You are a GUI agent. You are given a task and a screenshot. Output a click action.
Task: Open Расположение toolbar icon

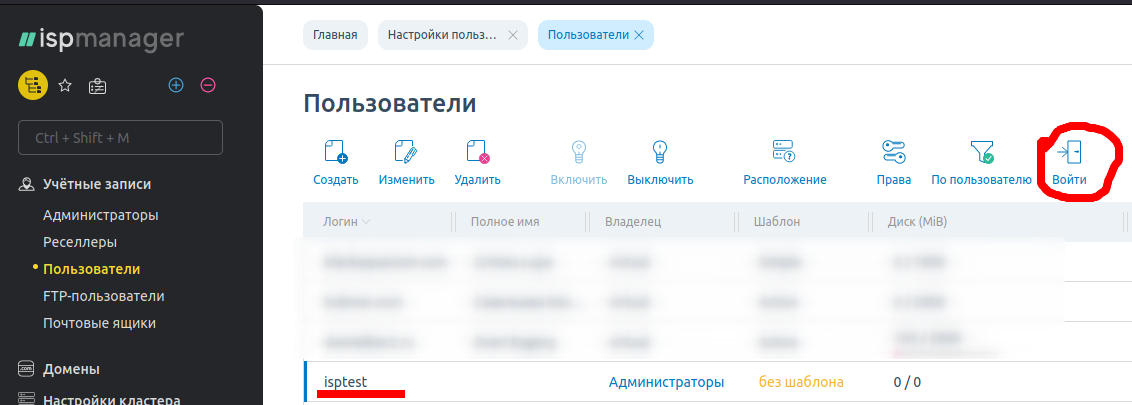pyautogui.click(x=784, y=153)
